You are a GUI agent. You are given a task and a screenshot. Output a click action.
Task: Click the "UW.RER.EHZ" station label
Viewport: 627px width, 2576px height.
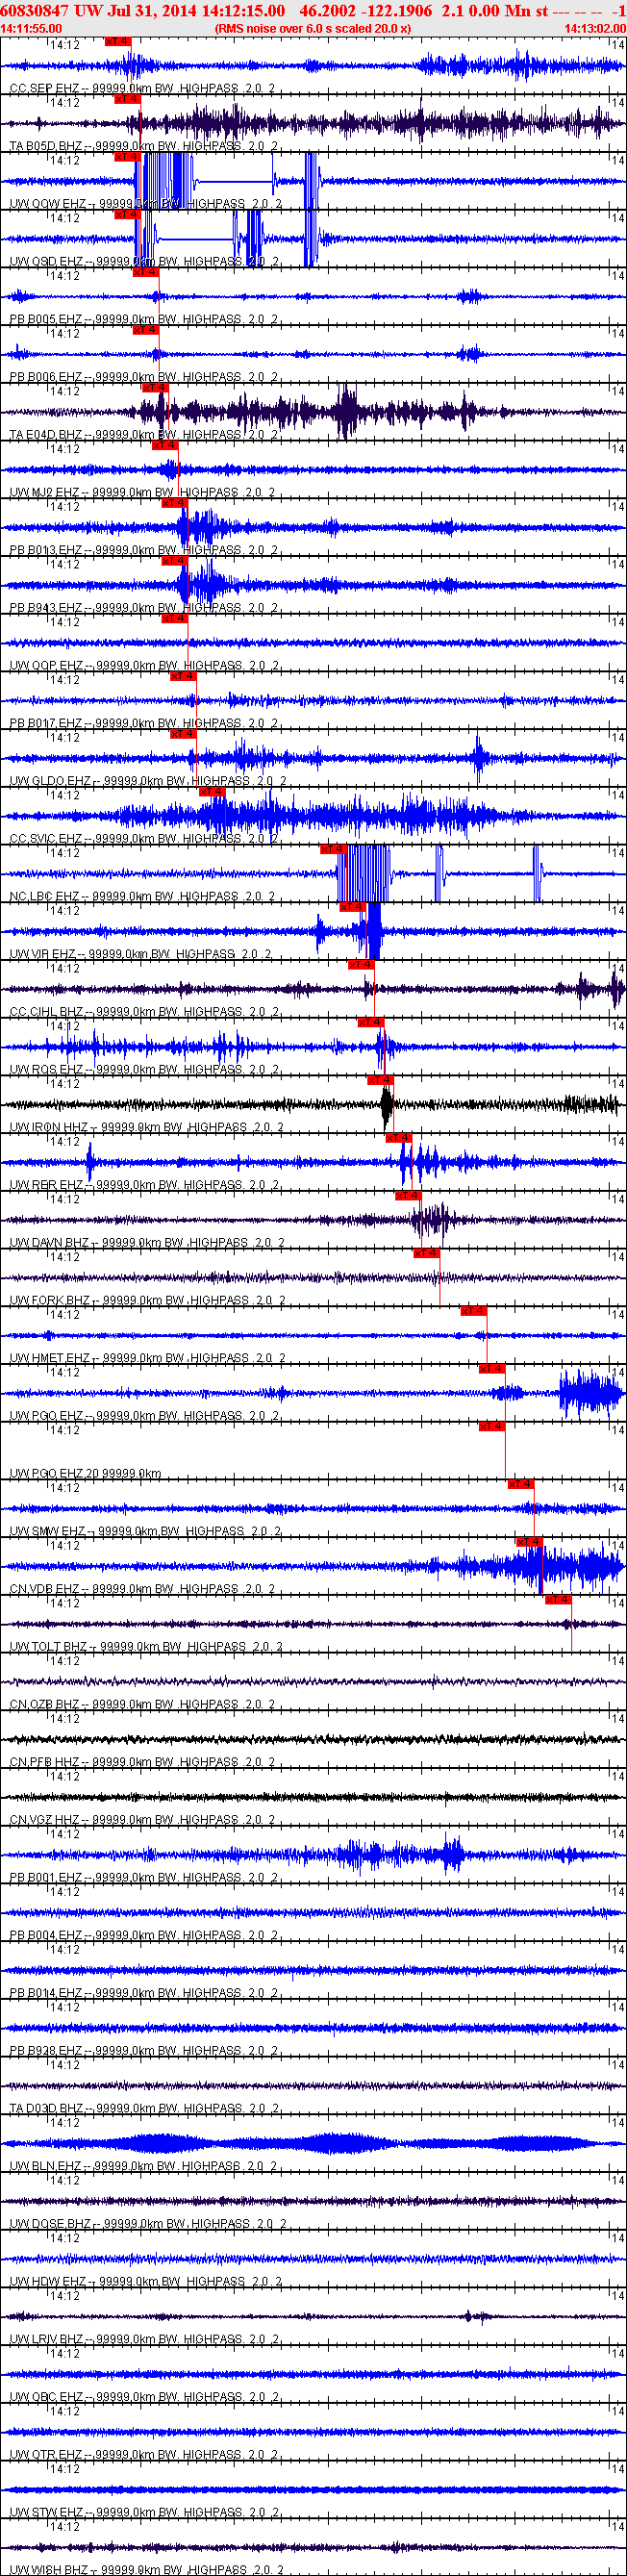tap(46, 1185)
